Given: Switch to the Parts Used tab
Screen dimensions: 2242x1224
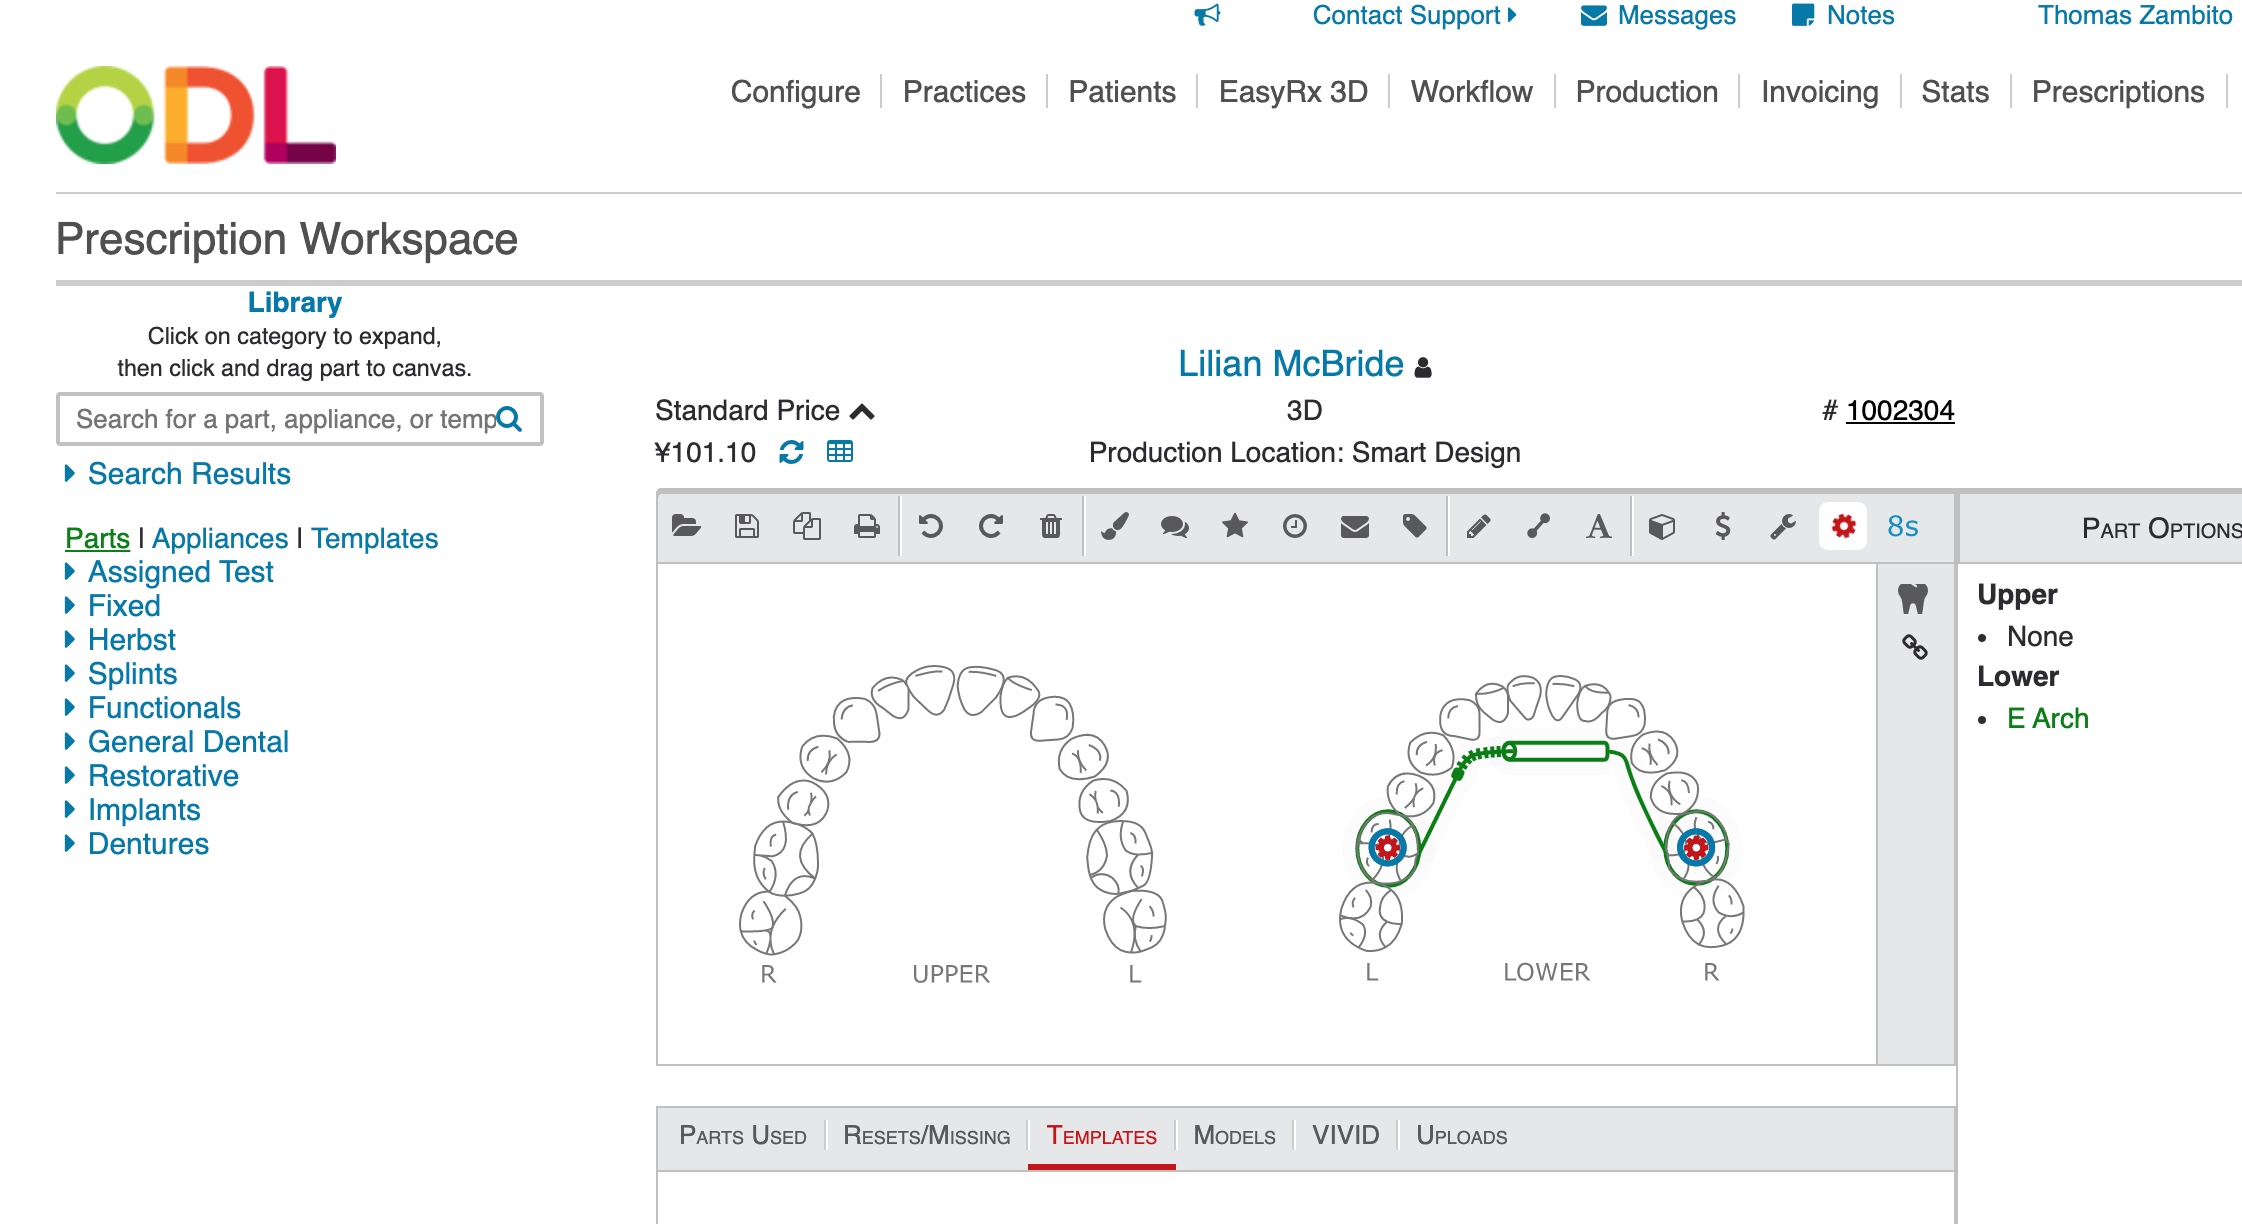Looking at the screenshot, I should [x=742, y=1136].
